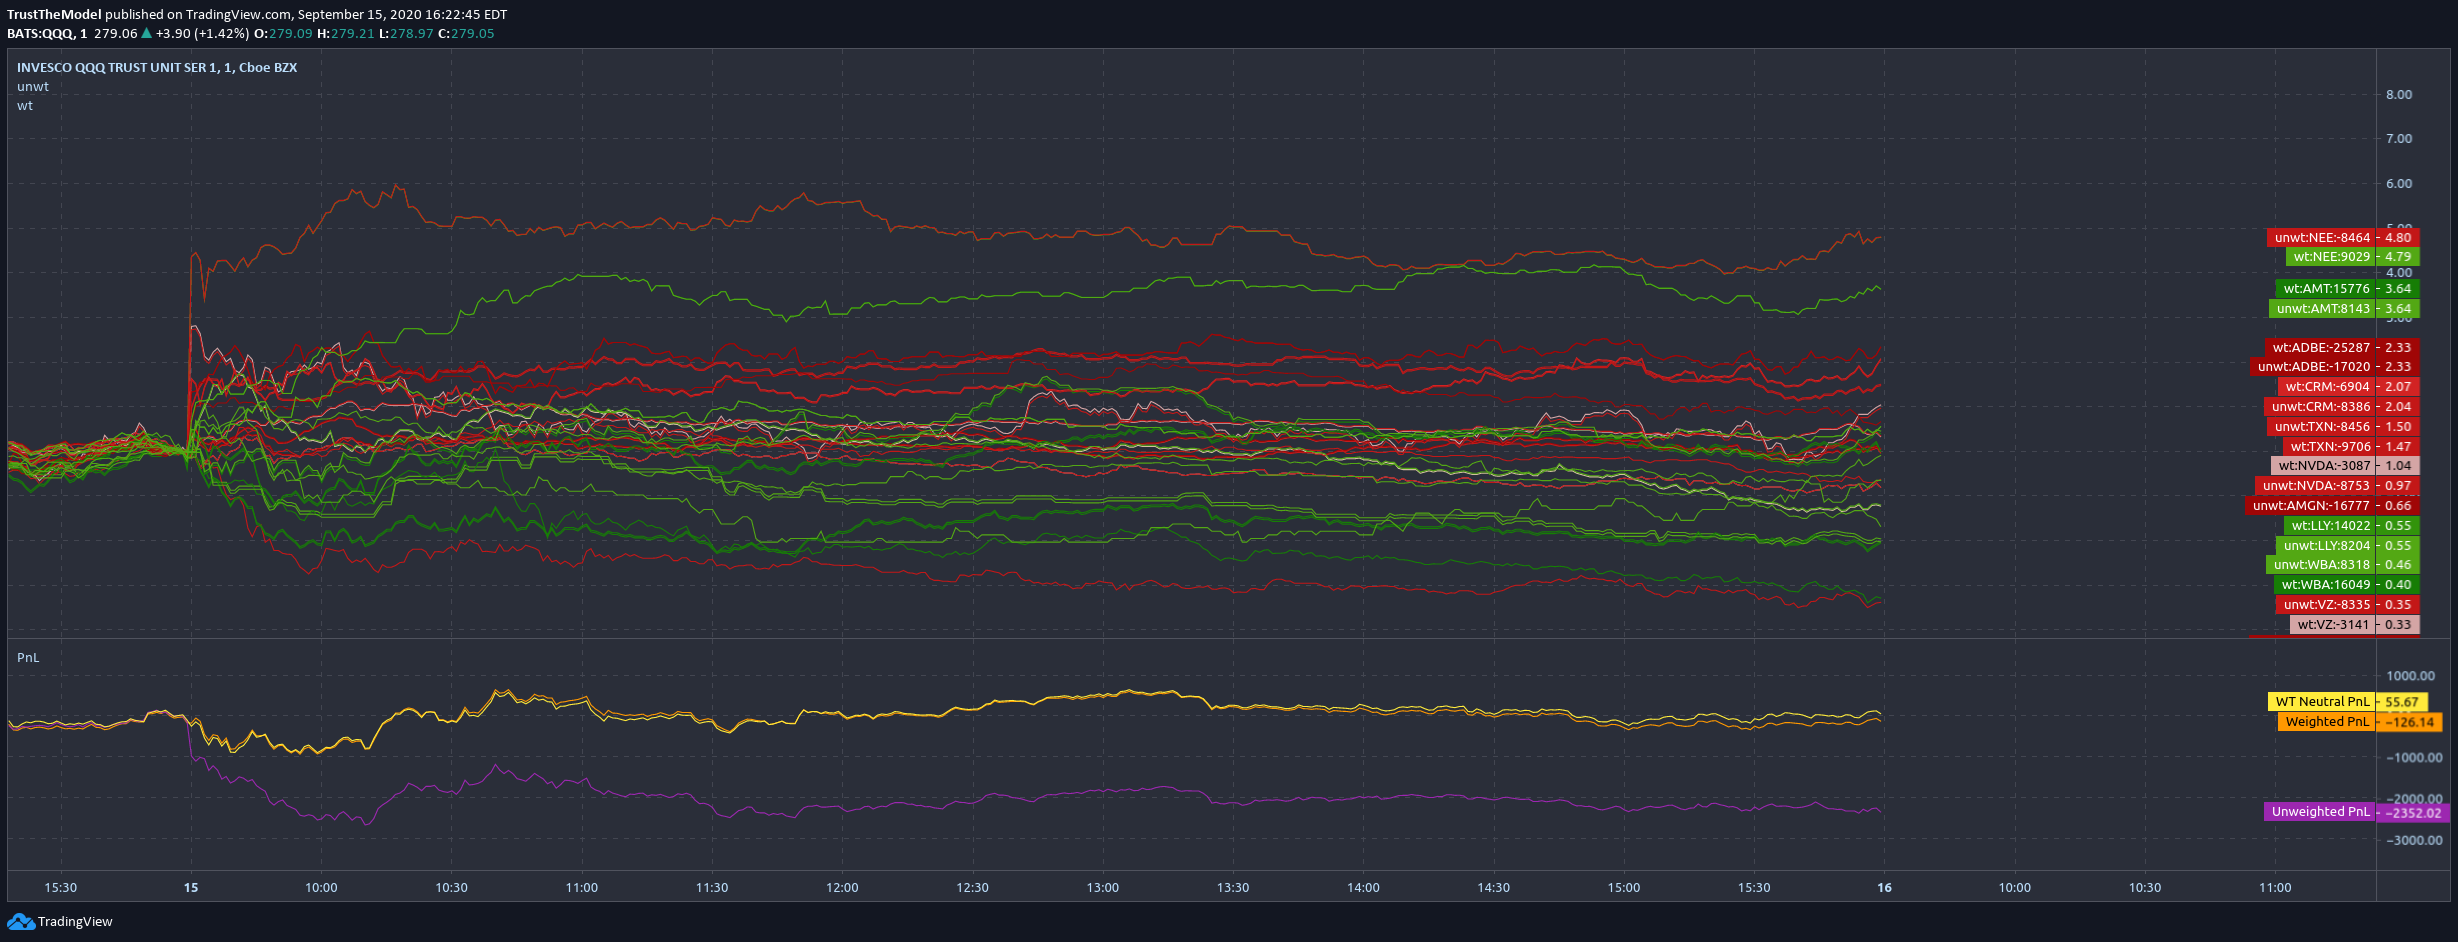Click the 13:00 time axis label
The height and width of the screenshot is (942, 2458).
point(1103,887)
